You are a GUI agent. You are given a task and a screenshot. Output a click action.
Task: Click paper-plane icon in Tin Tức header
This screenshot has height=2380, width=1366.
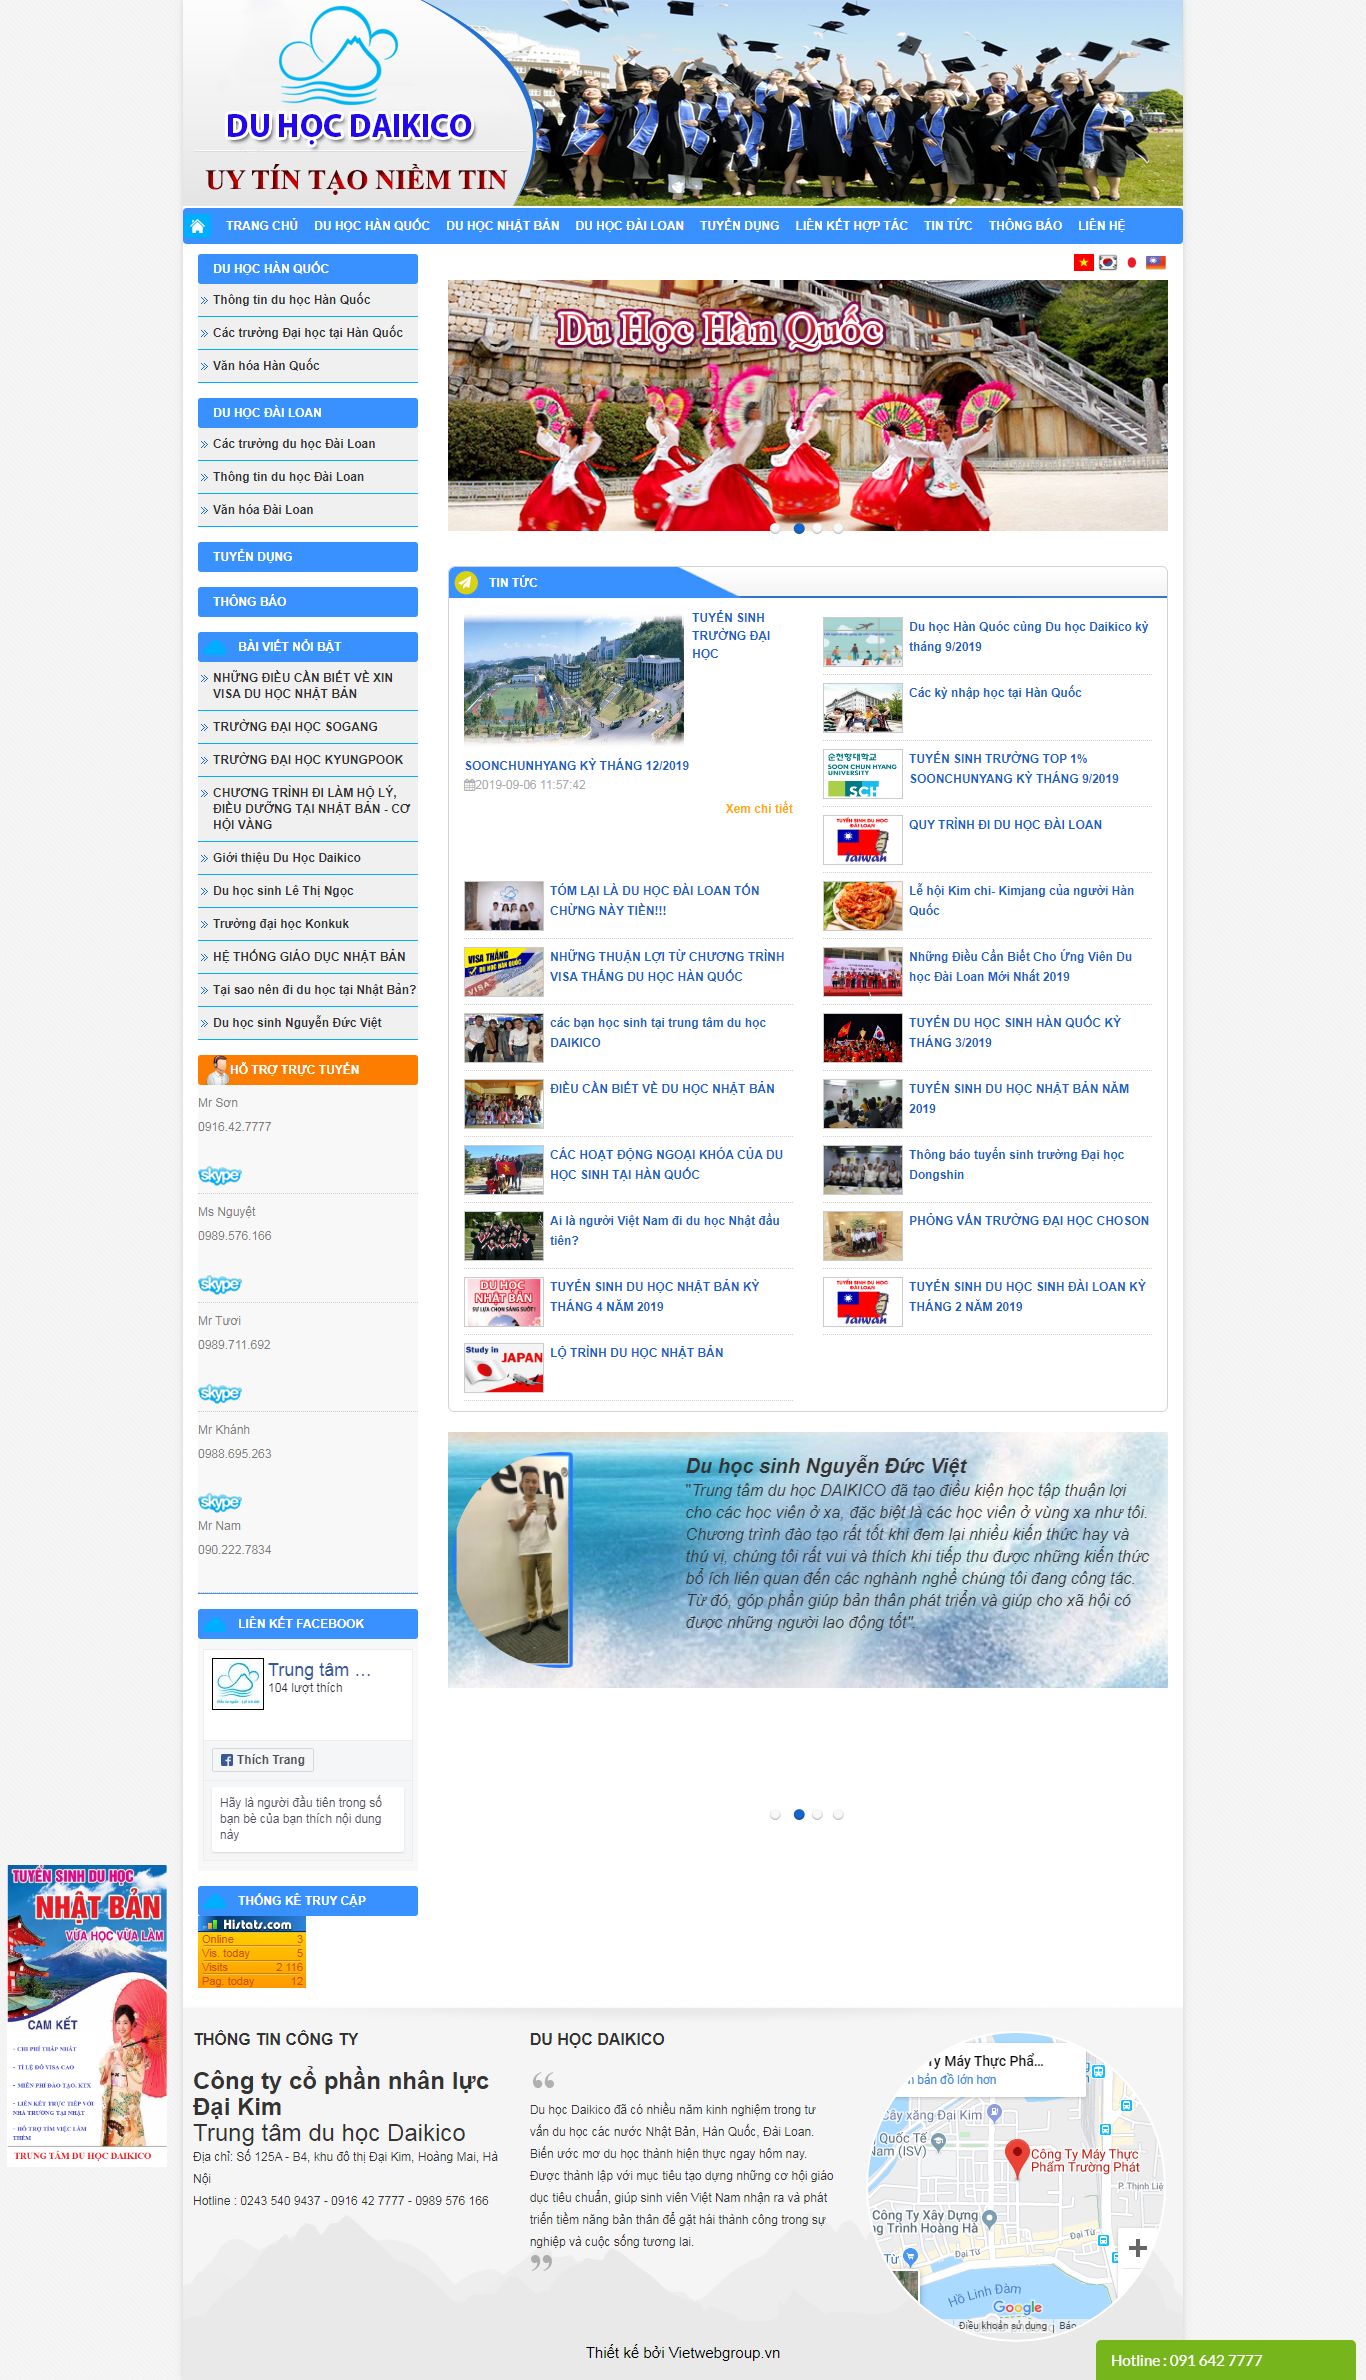466,582
